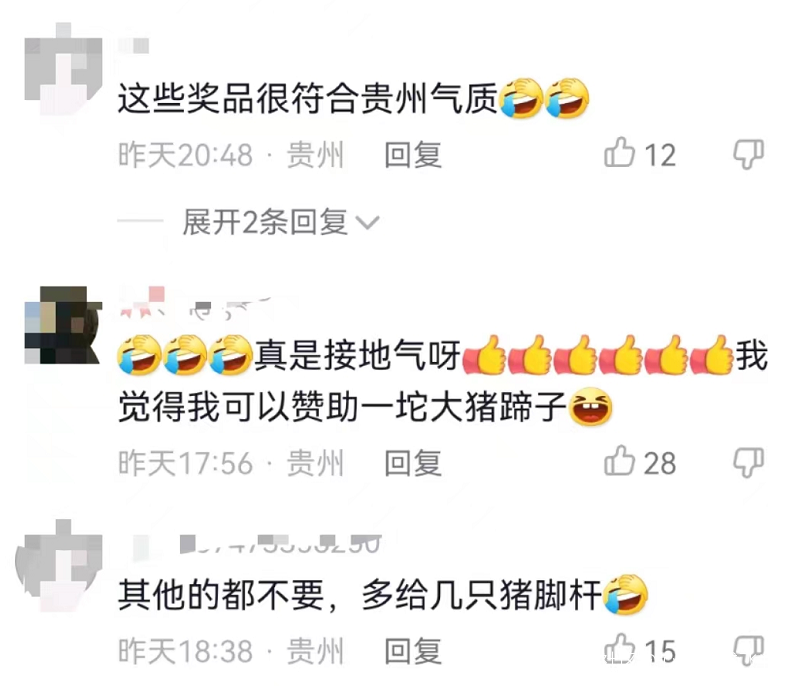Reply to the 20:48 comment
This screenshot has width=790, height=686.
click(413, 154)
